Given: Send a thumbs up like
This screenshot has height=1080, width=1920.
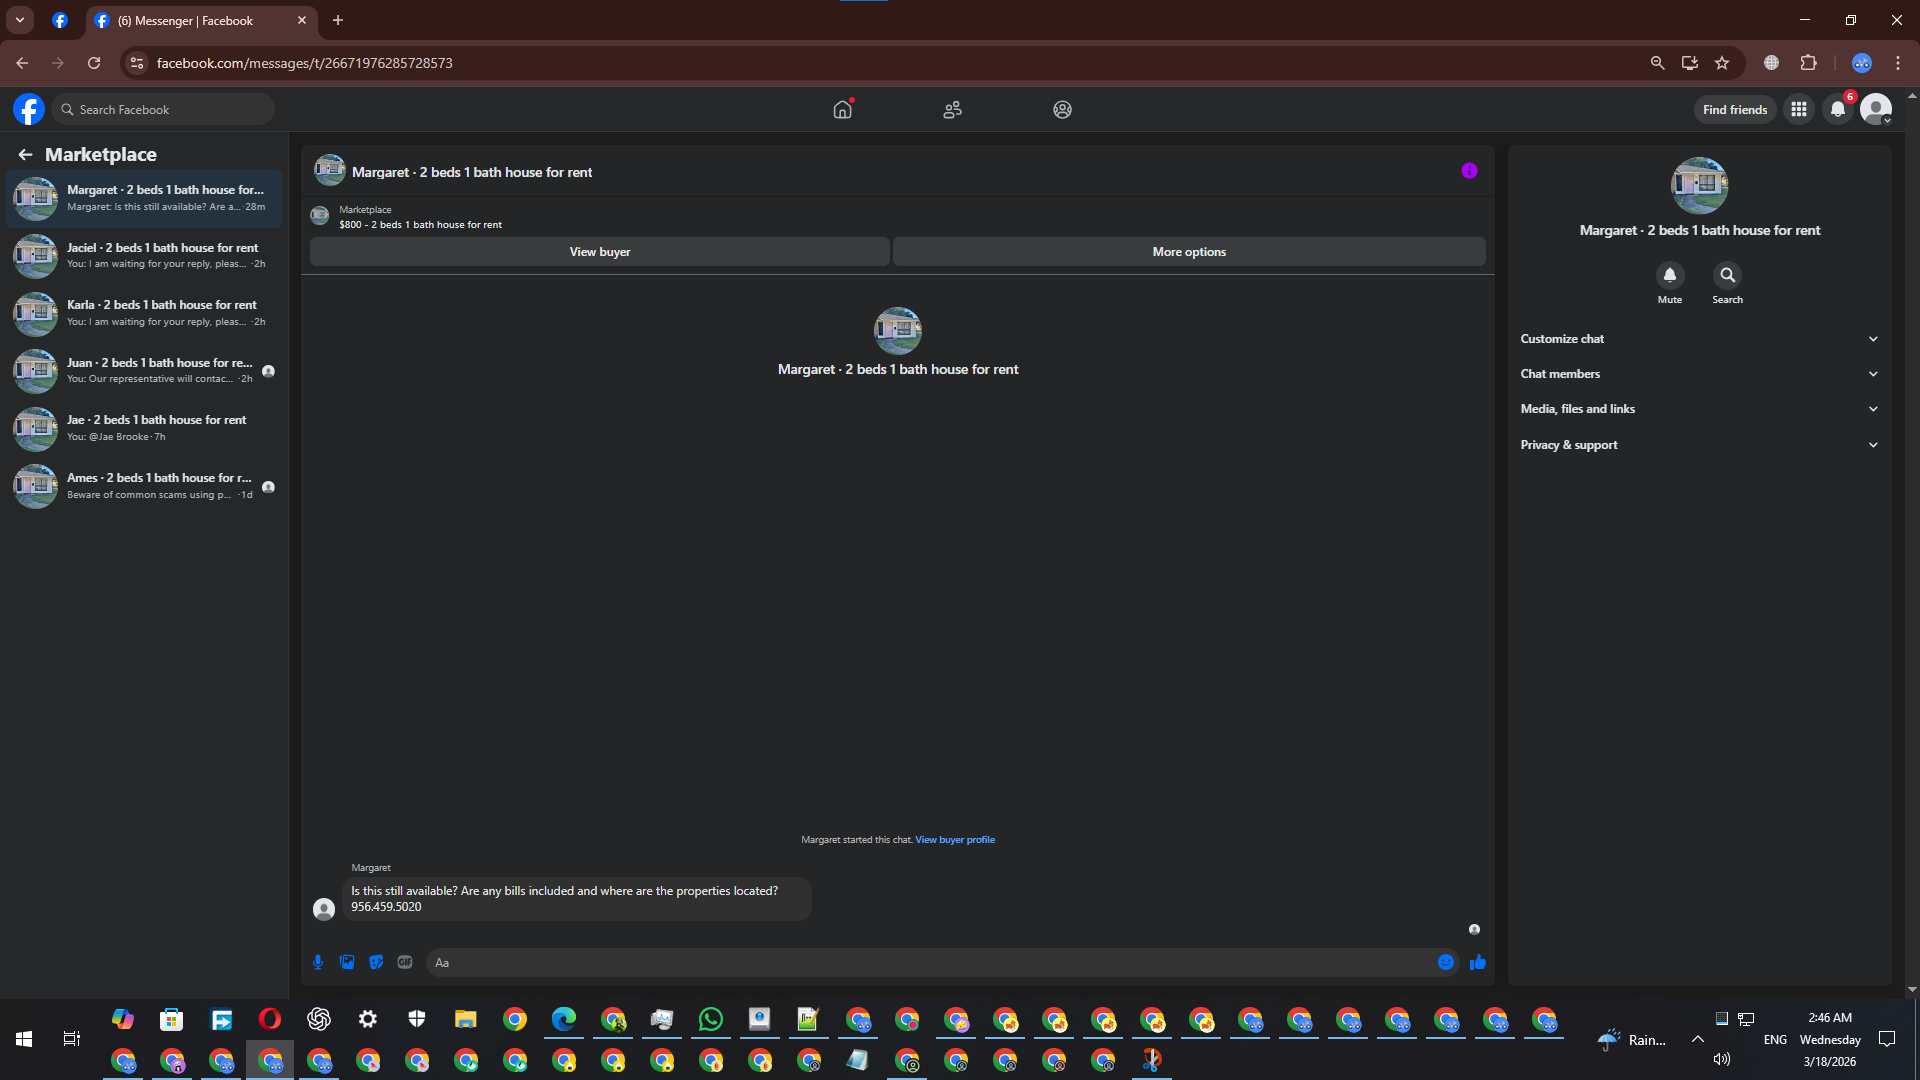Looking at the screenshot, I should coord(1478,962).
